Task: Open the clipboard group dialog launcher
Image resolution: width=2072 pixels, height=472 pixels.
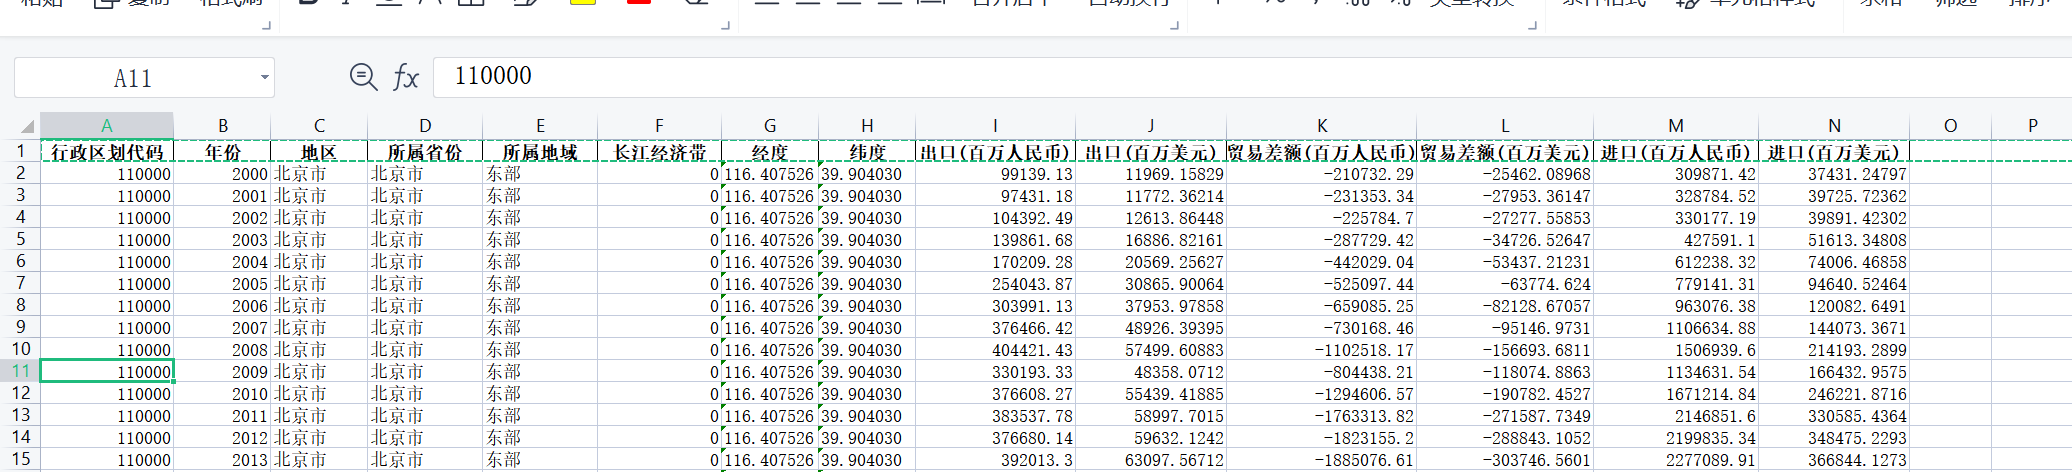Action: (266, 25)
